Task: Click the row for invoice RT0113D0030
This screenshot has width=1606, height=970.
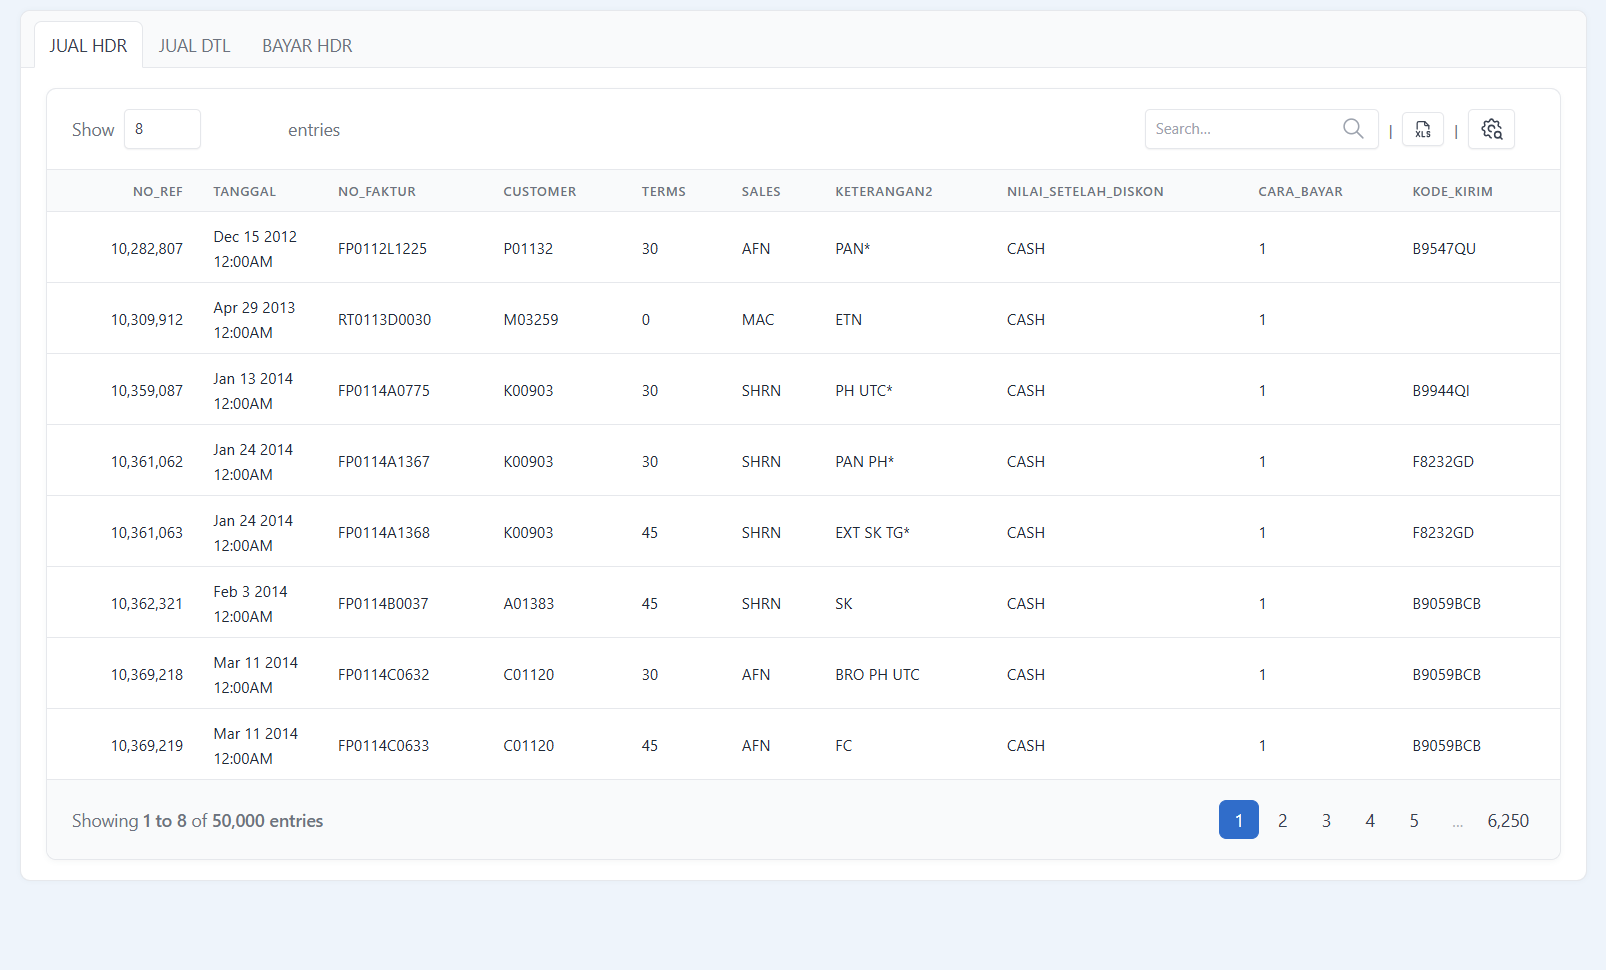Action: coord(700,319)
